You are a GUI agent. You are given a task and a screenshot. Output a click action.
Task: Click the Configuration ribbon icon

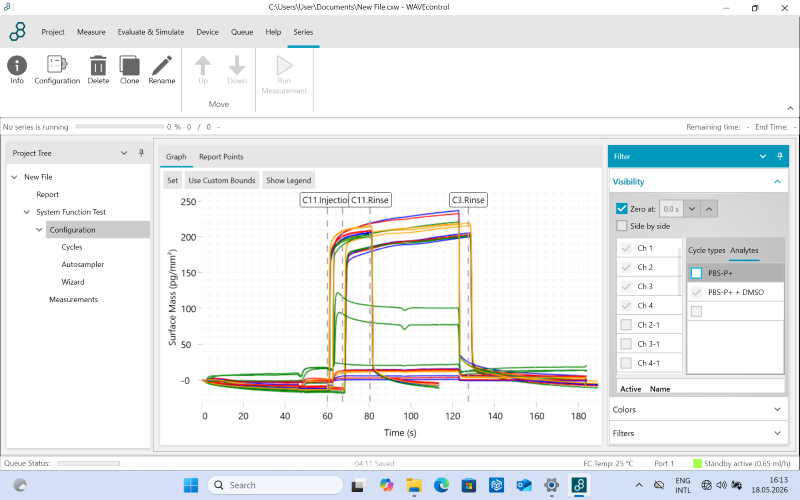click(x=57, y=65)
